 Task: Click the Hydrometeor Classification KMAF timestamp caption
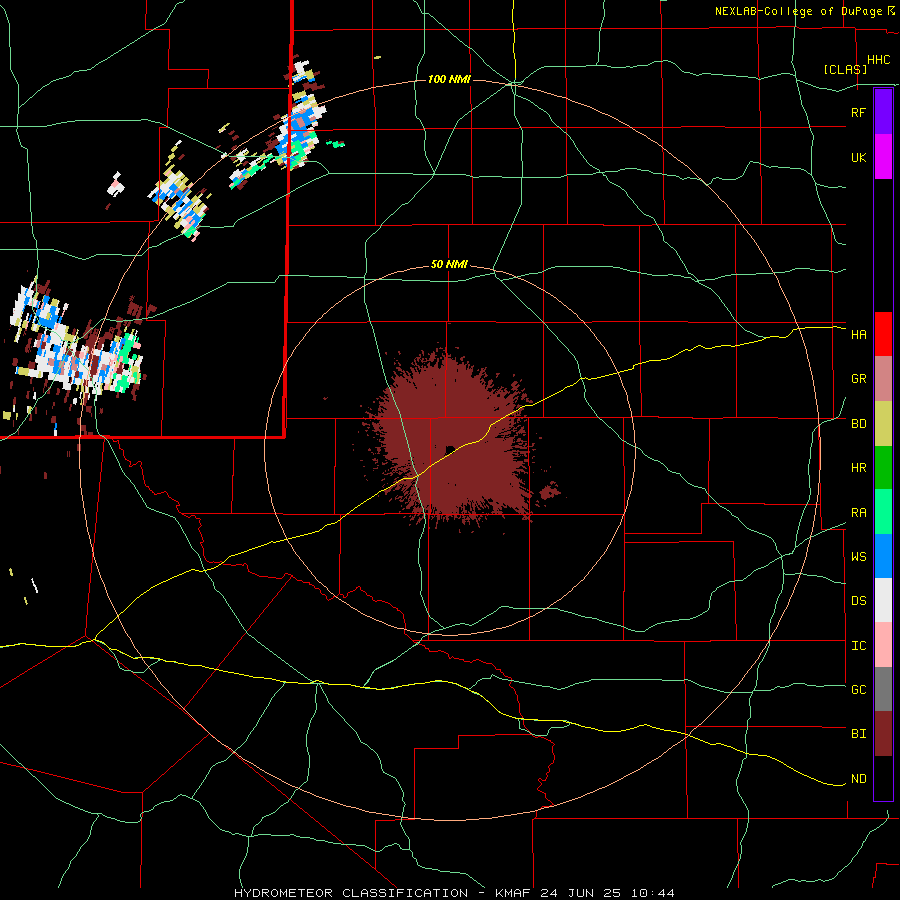pos(454,893)
